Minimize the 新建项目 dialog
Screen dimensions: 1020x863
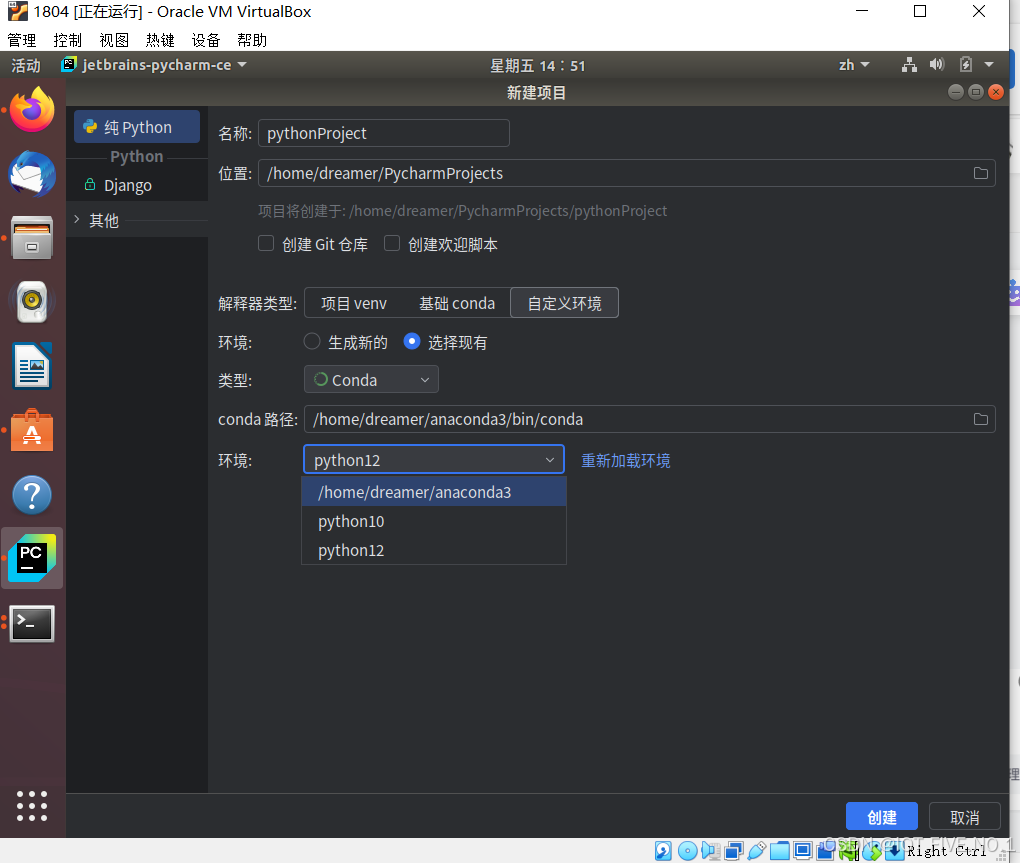[x=956, y=92]
